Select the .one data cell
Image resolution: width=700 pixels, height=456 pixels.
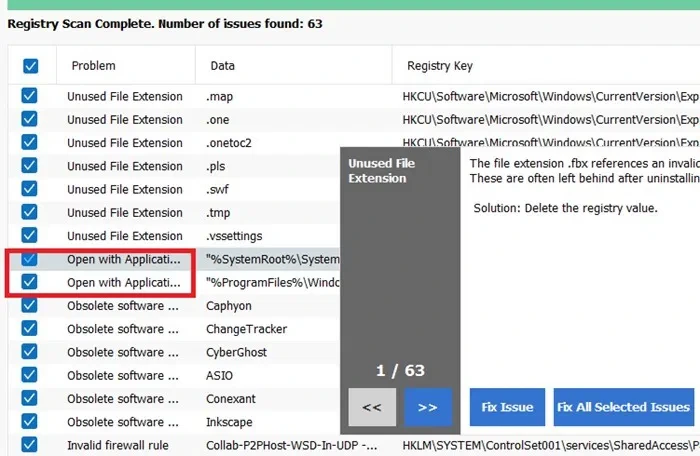217,120
